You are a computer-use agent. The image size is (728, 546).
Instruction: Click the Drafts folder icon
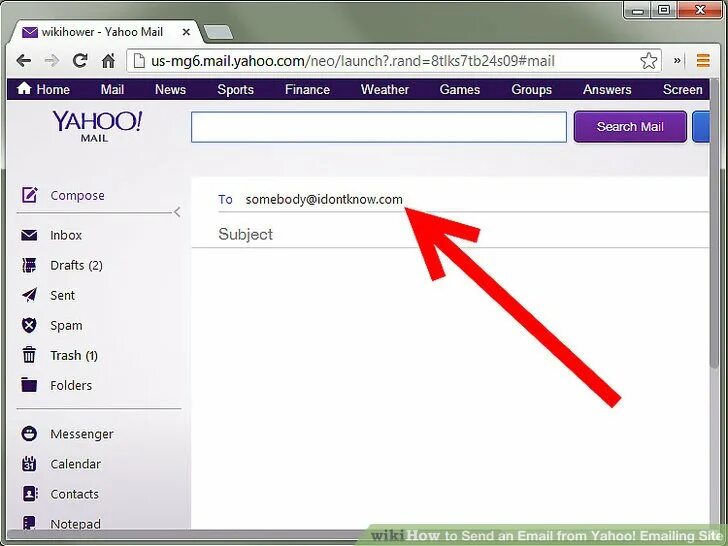pos(29,265)
